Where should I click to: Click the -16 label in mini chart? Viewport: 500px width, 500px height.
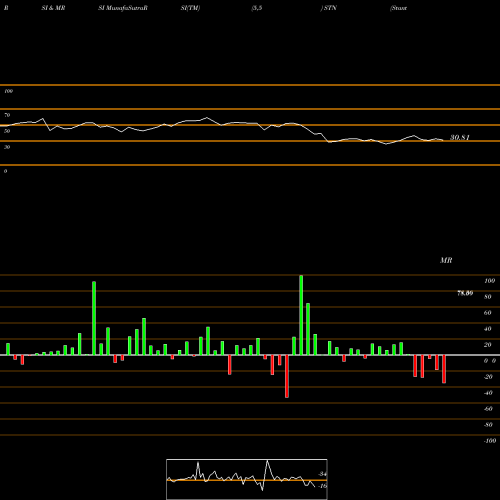click(x=322, y=486)
